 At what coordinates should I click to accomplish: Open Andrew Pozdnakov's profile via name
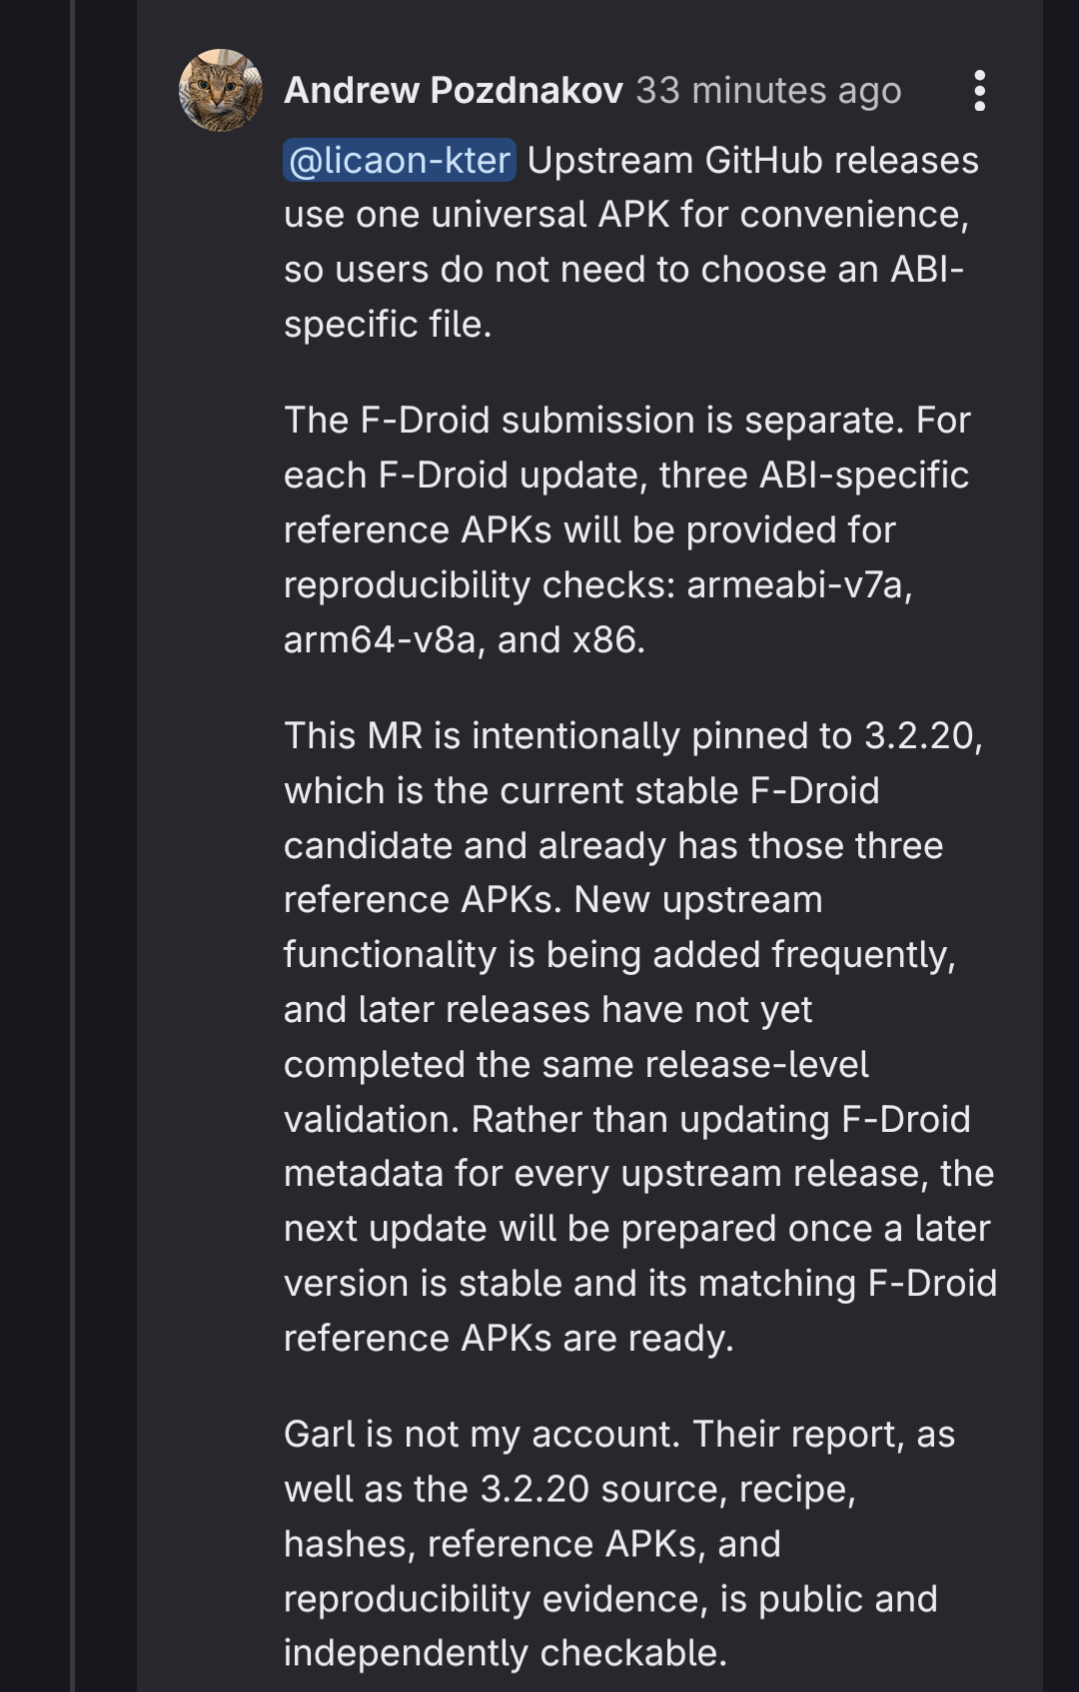coord(454,90)
